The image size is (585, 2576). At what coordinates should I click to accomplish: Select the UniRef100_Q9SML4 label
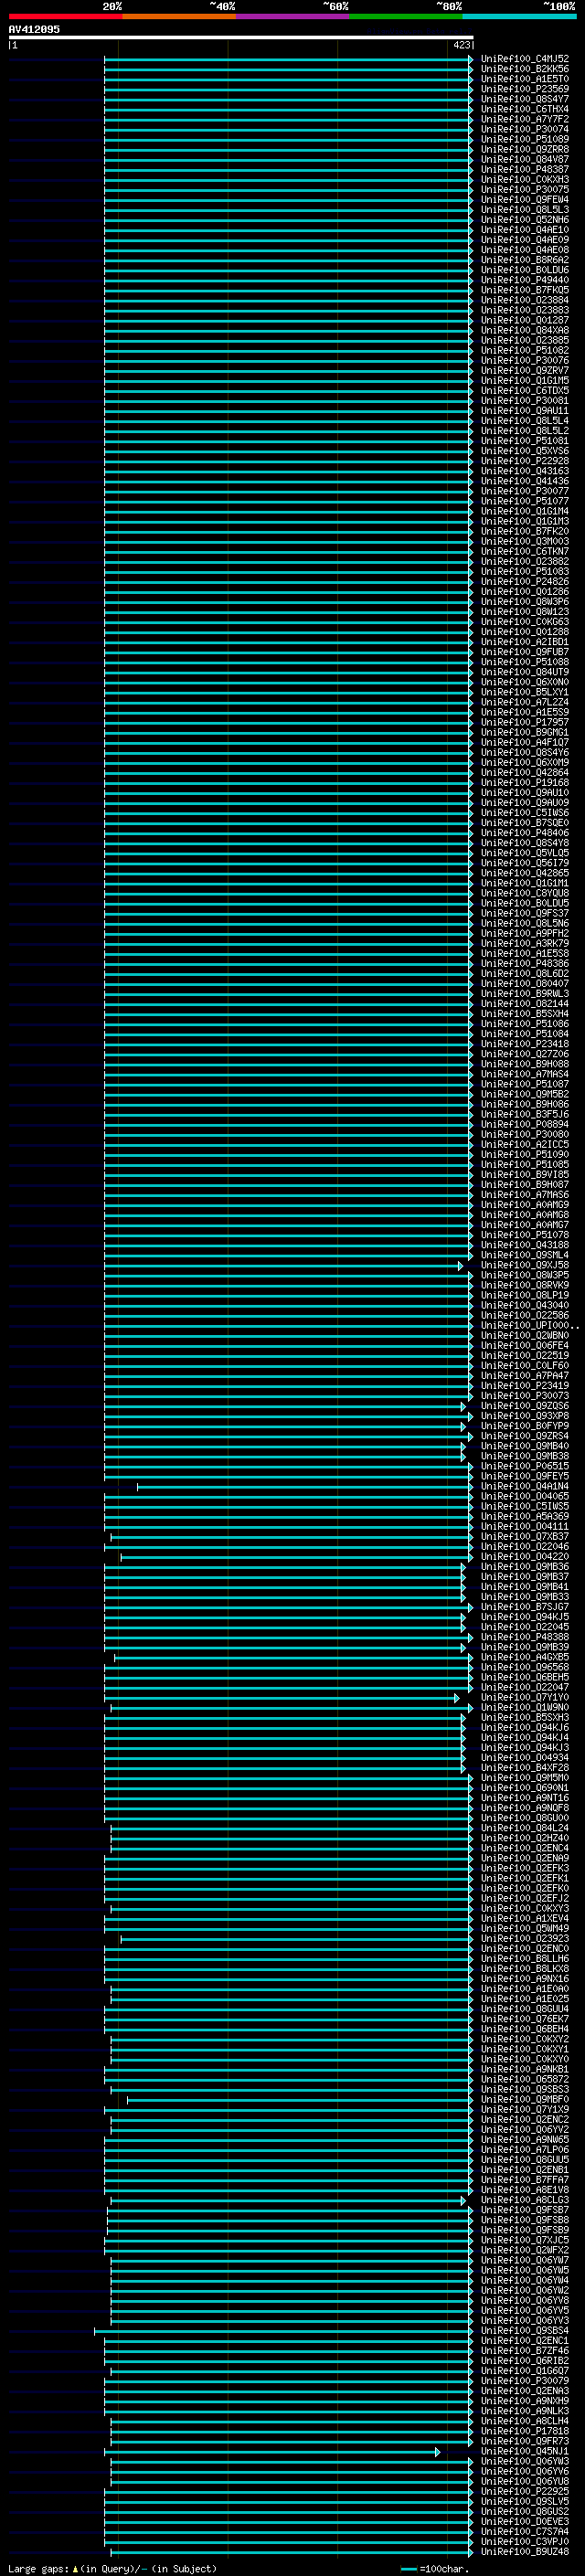tap(524, 1256)
